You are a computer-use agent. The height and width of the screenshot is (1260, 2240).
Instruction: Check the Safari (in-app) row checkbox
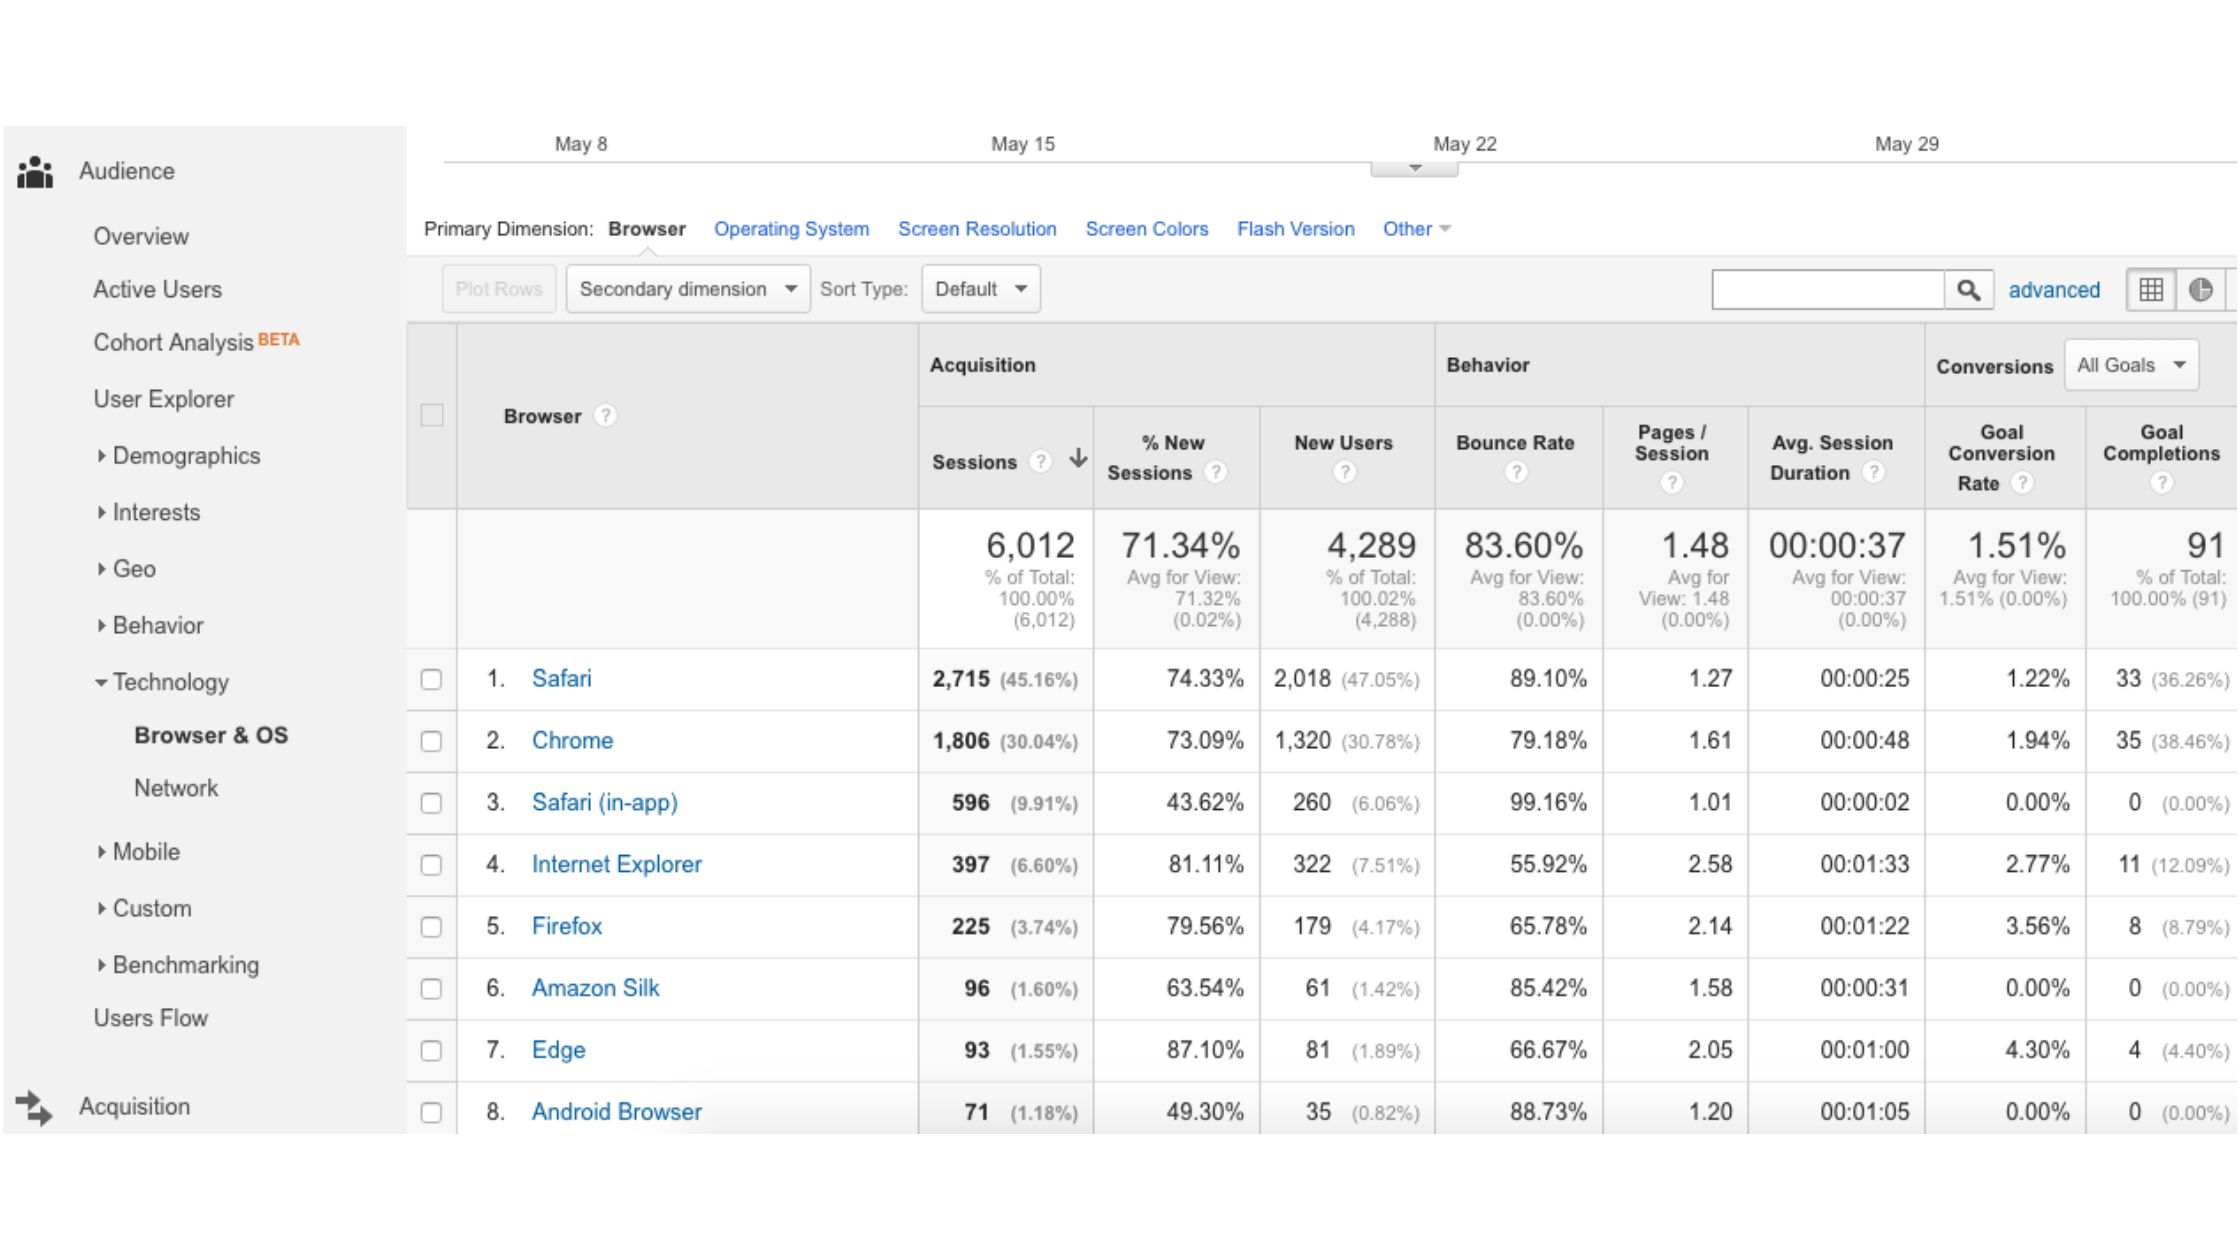coord(431,804)
